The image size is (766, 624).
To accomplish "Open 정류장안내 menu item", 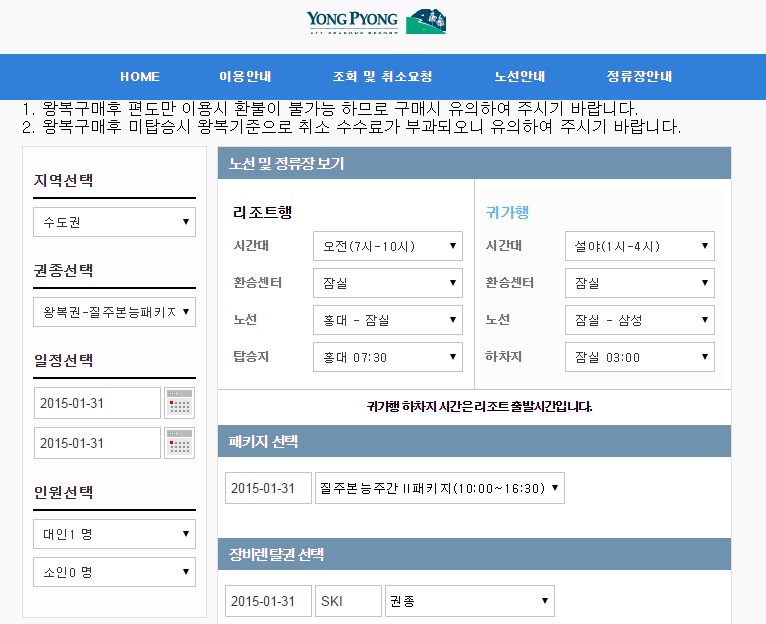I will tap(639, 76).
